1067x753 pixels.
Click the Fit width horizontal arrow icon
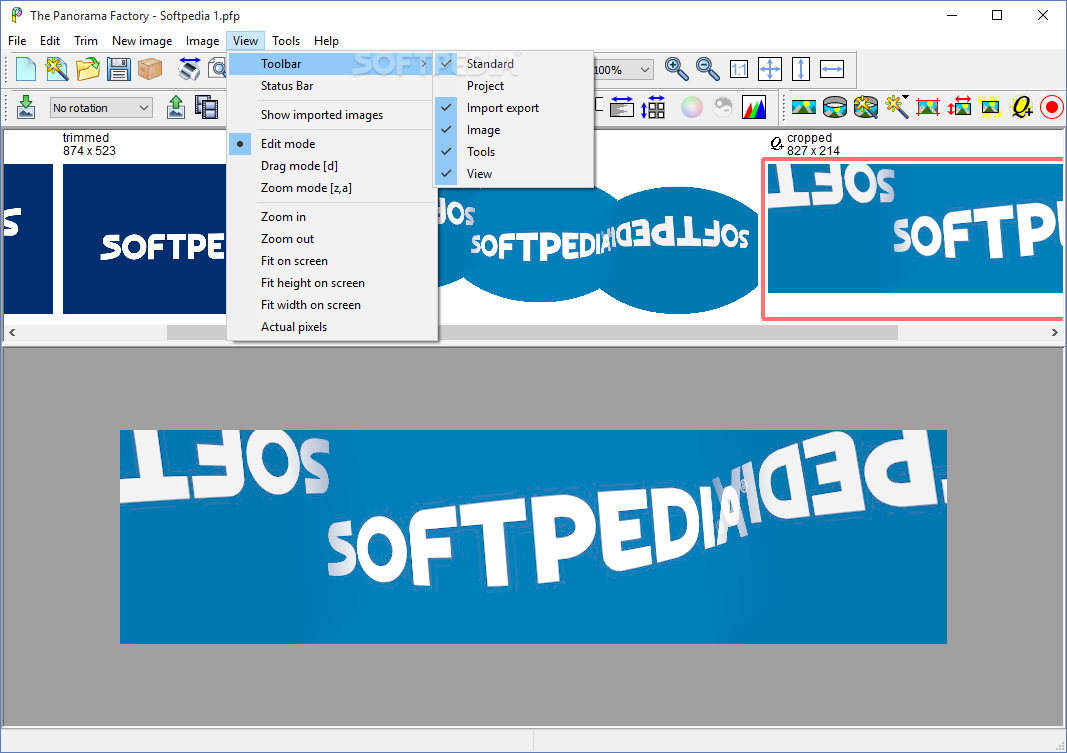[832, 69]
